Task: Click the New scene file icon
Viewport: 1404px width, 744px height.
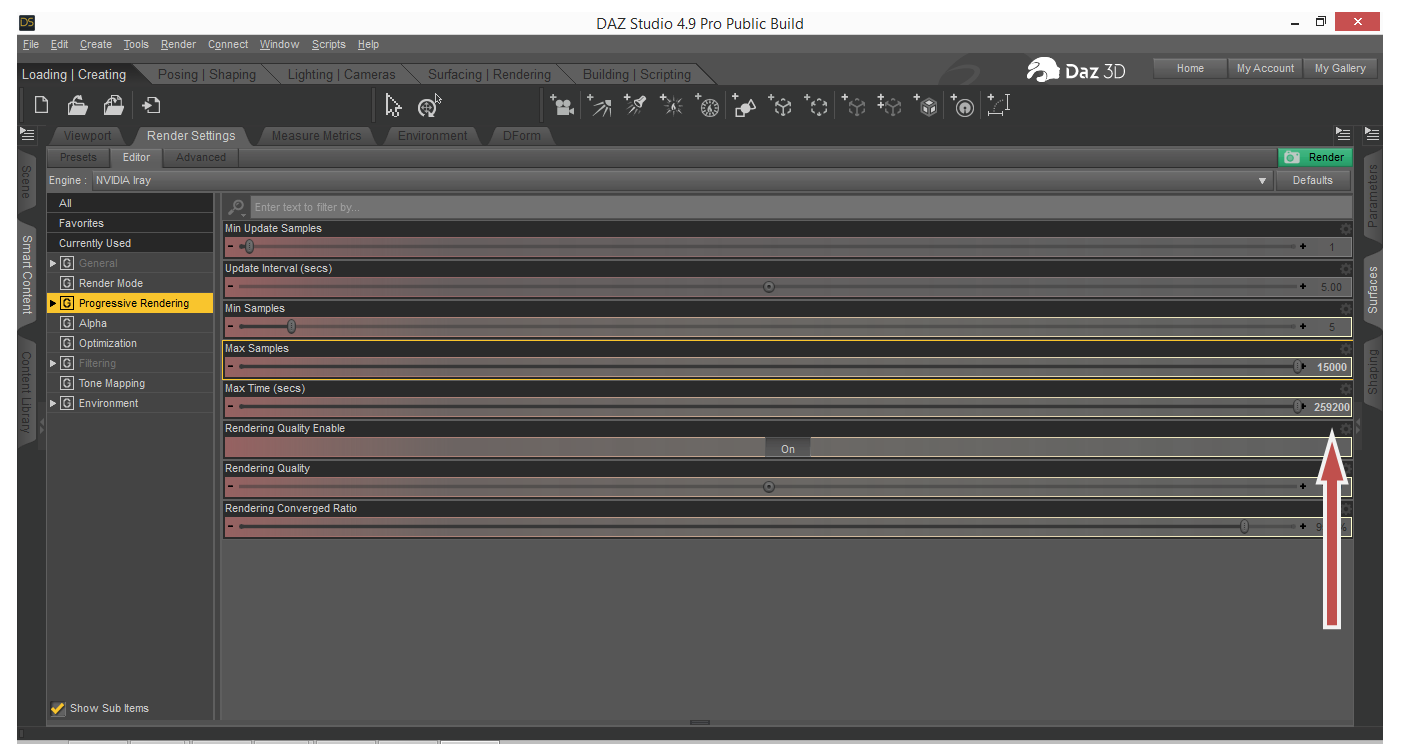Action: (x=42, y=105)
